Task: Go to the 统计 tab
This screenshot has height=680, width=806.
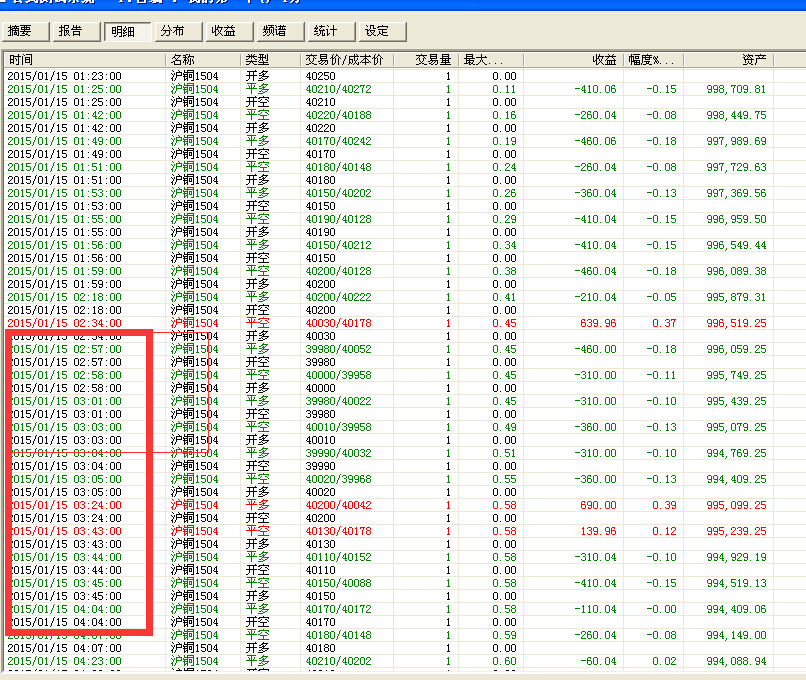Action: click(x=325, y=31)
